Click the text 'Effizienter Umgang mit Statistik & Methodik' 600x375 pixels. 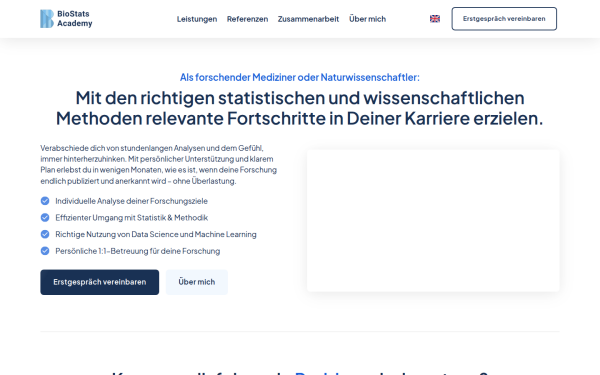131,218
